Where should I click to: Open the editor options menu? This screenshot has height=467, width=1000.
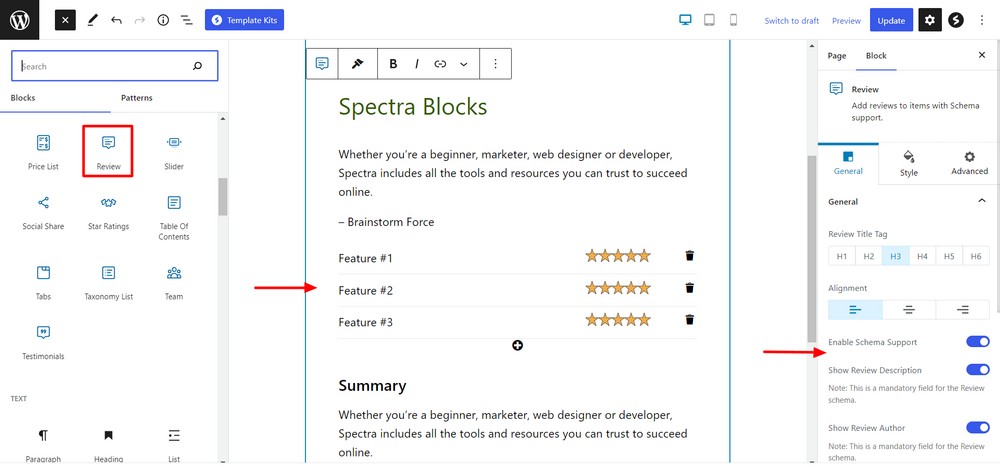point(982,20)
